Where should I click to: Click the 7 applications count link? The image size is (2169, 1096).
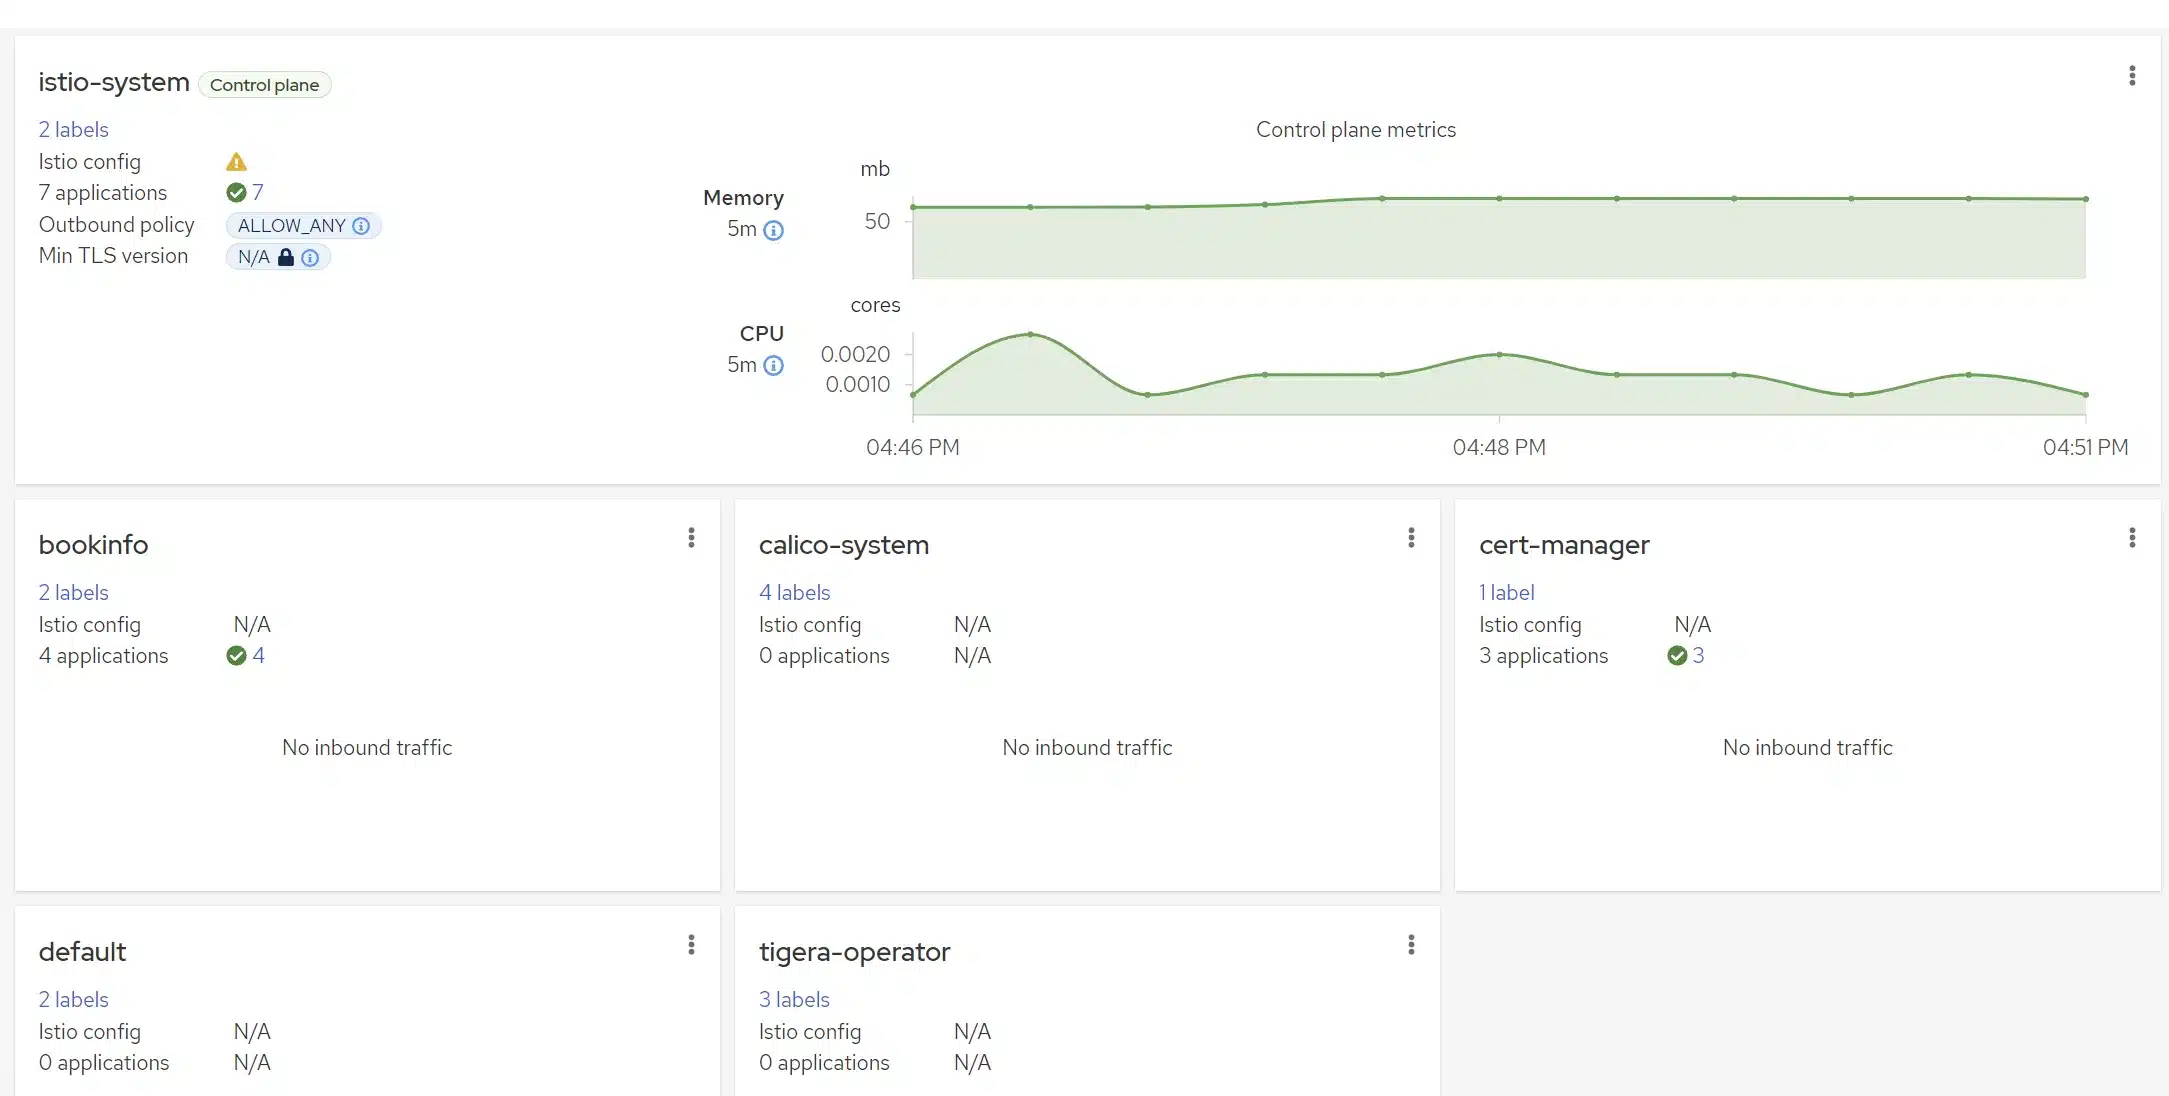point(258,192)
